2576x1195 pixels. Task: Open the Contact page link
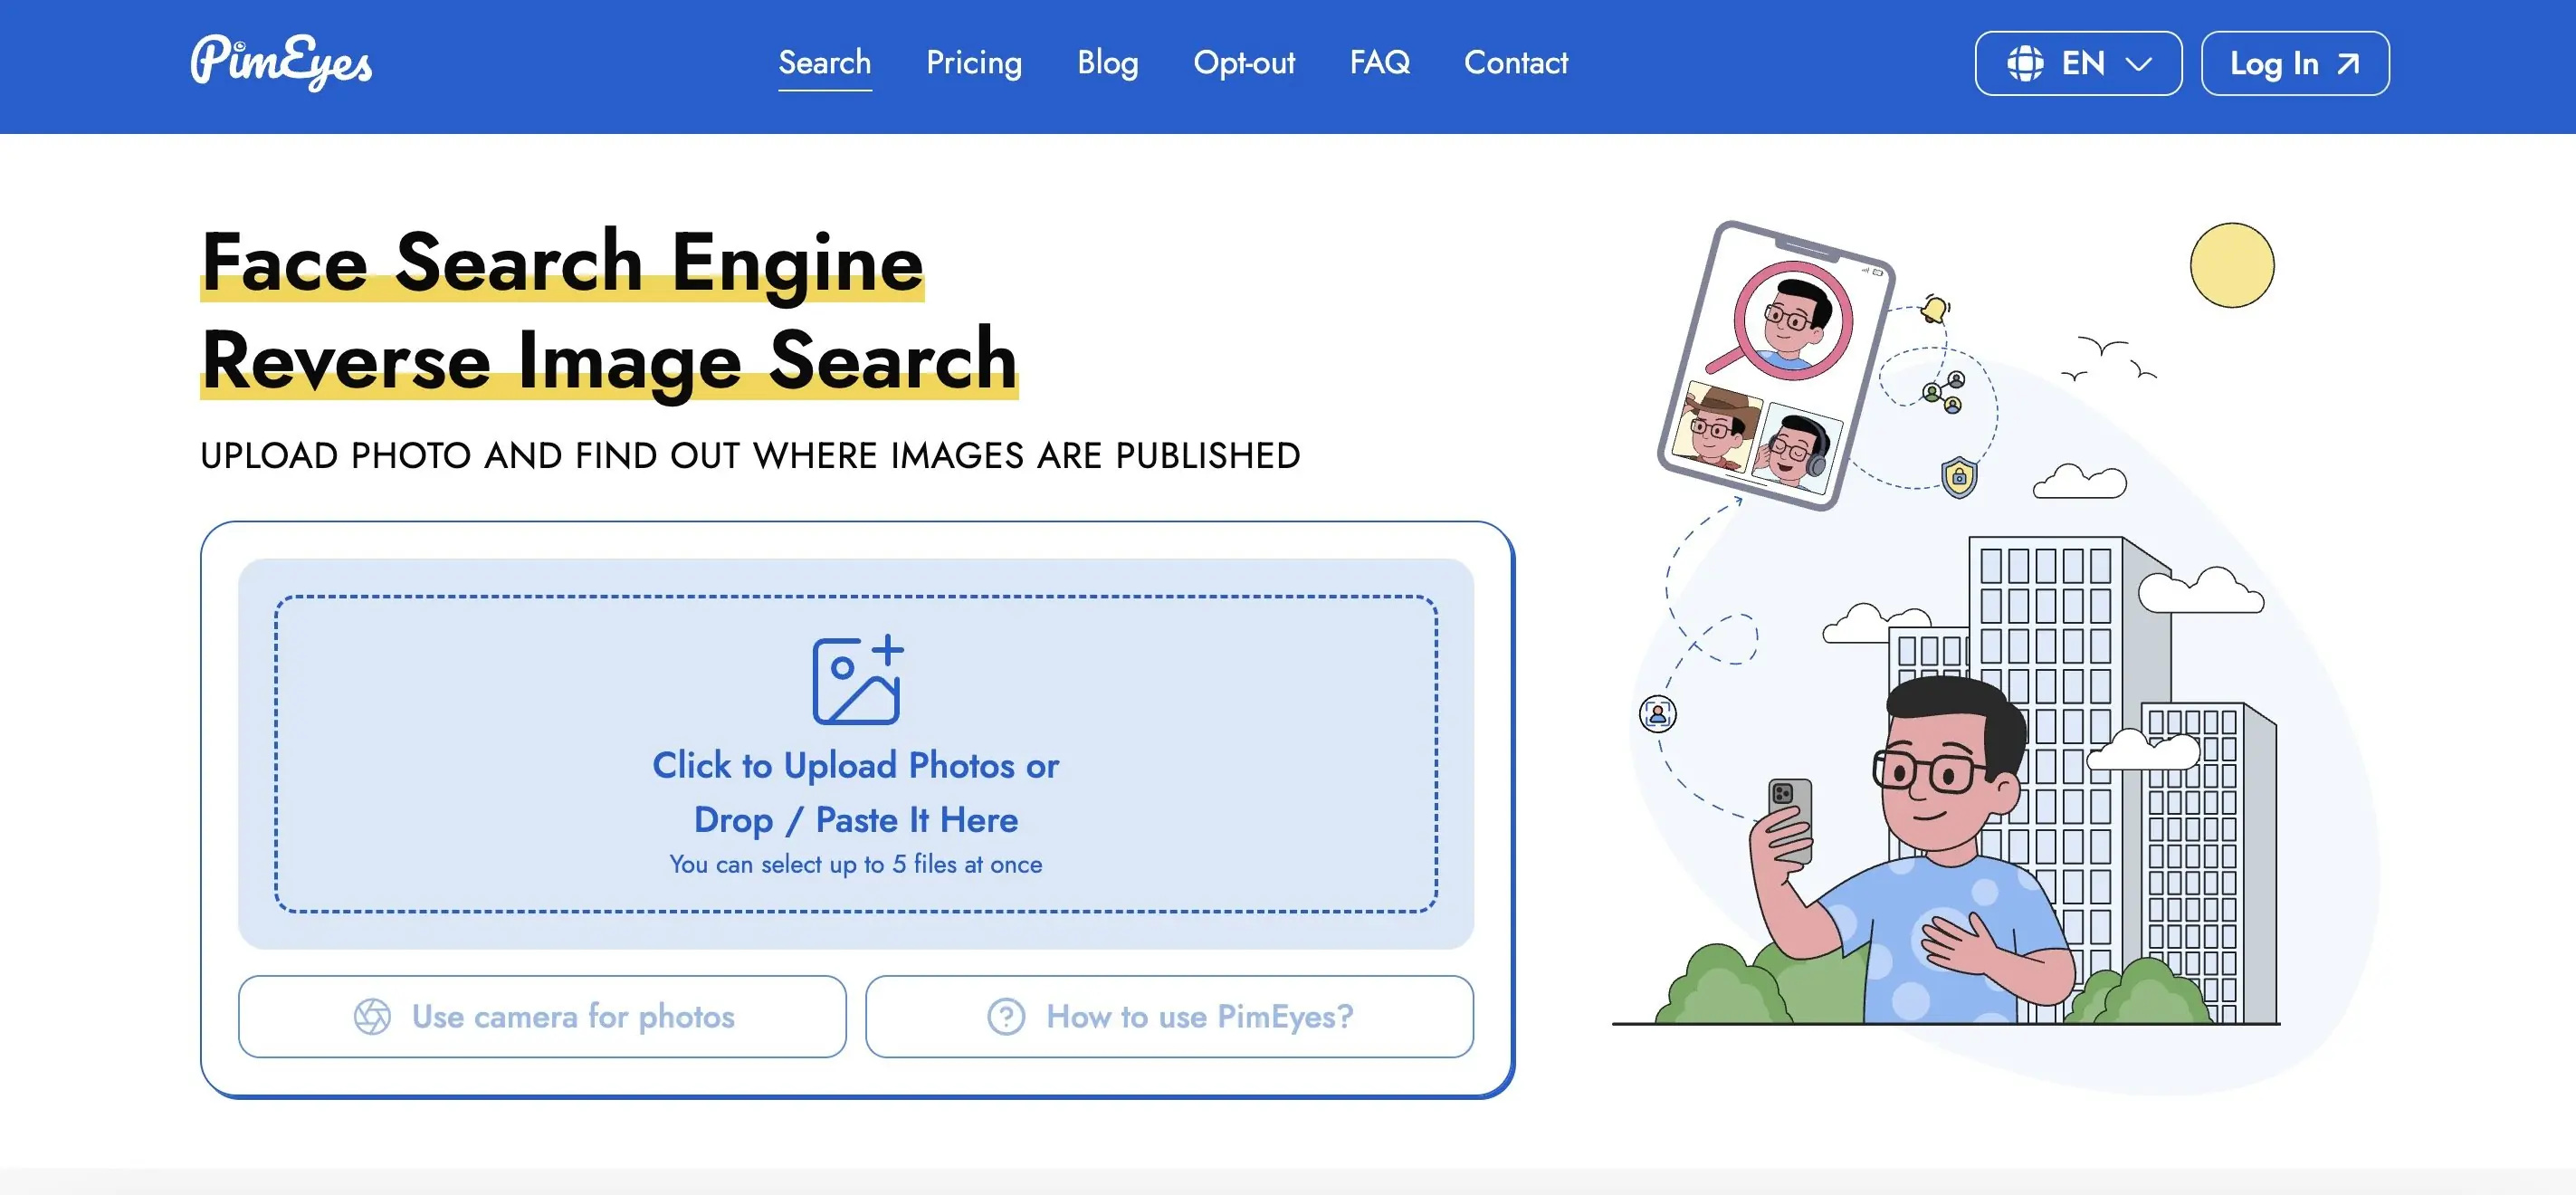point(1515,63)
